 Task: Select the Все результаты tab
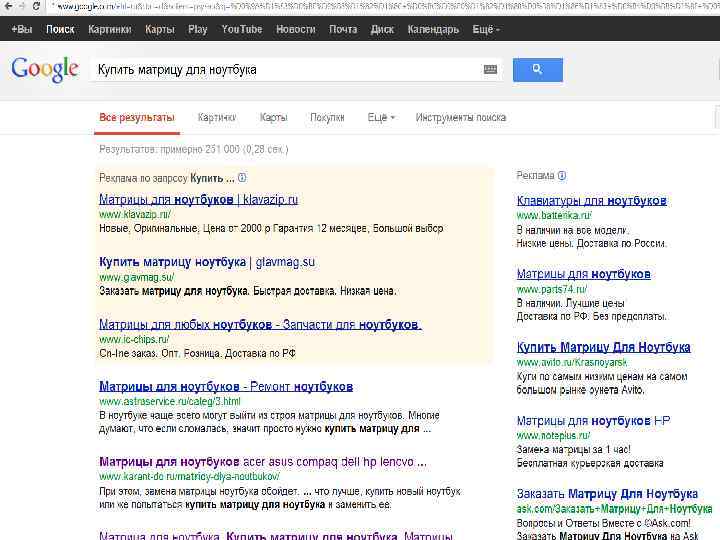(x=137, y=118)
